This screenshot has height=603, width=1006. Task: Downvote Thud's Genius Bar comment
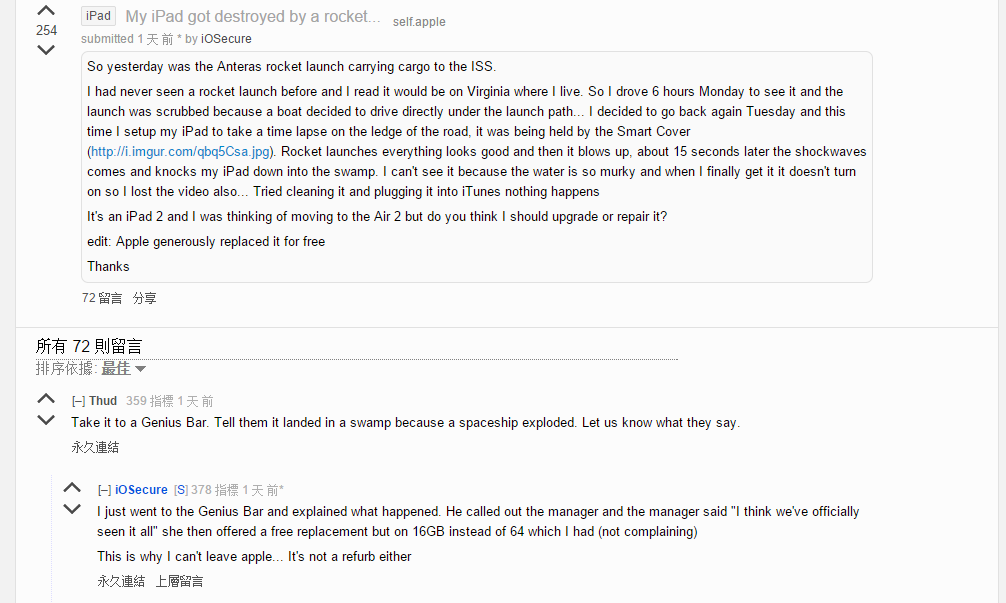click(x=46, y=421)
